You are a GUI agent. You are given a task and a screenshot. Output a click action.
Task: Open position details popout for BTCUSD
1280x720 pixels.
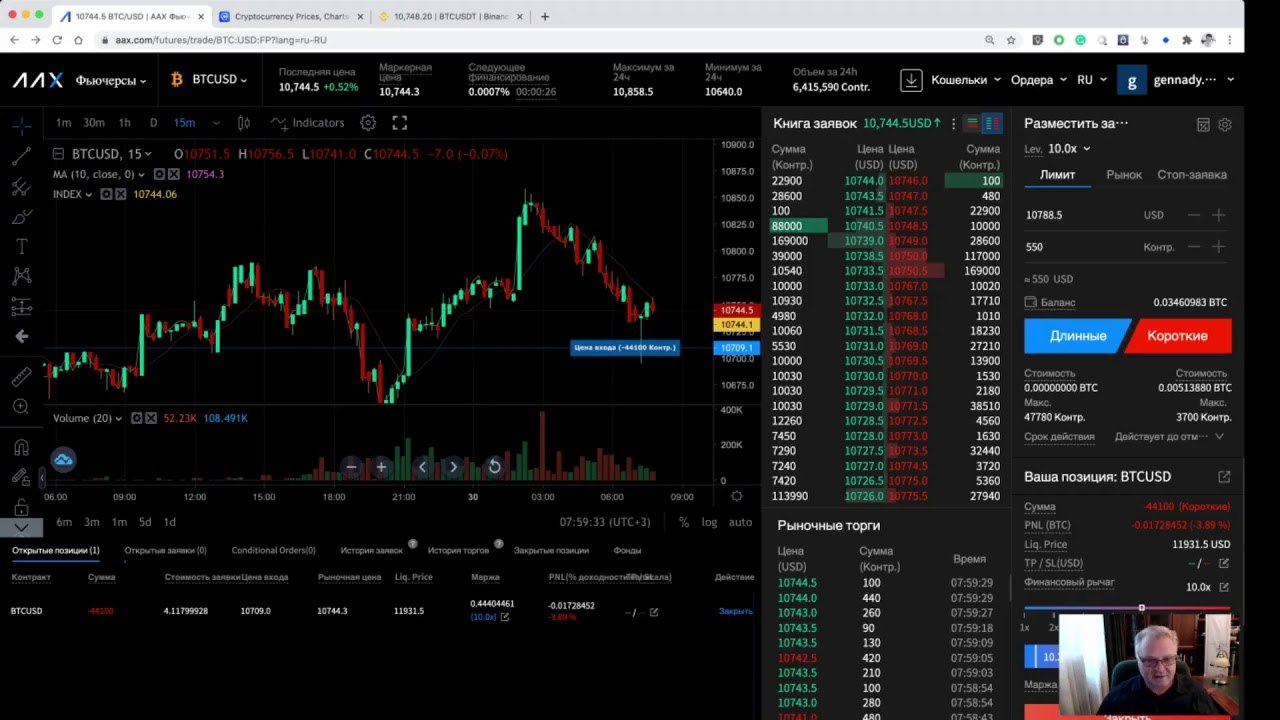(1224, 477)
